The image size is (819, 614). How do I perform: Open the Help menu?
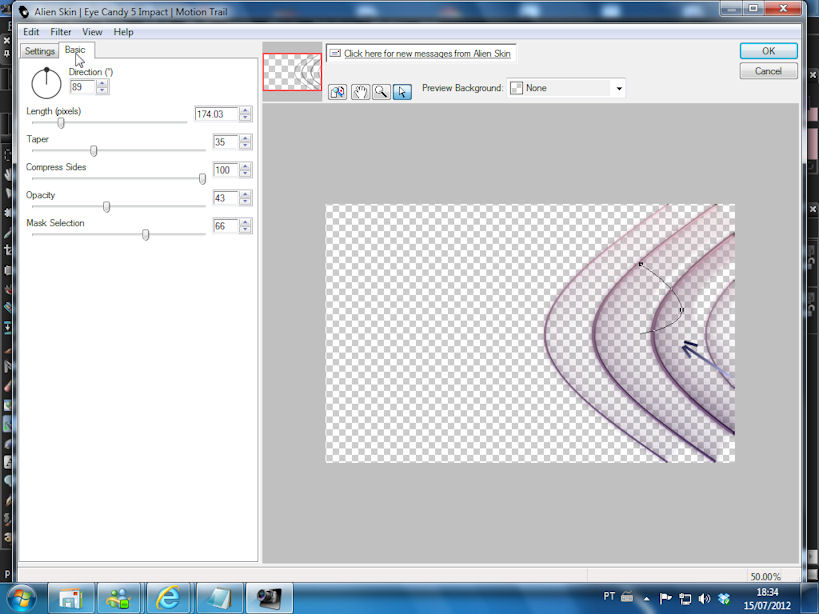(x=123, y=32)
